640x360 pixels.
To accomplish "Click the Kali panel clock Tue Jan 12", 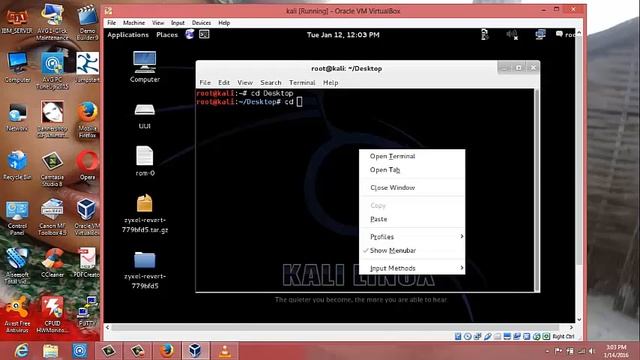I will point(343,35).
